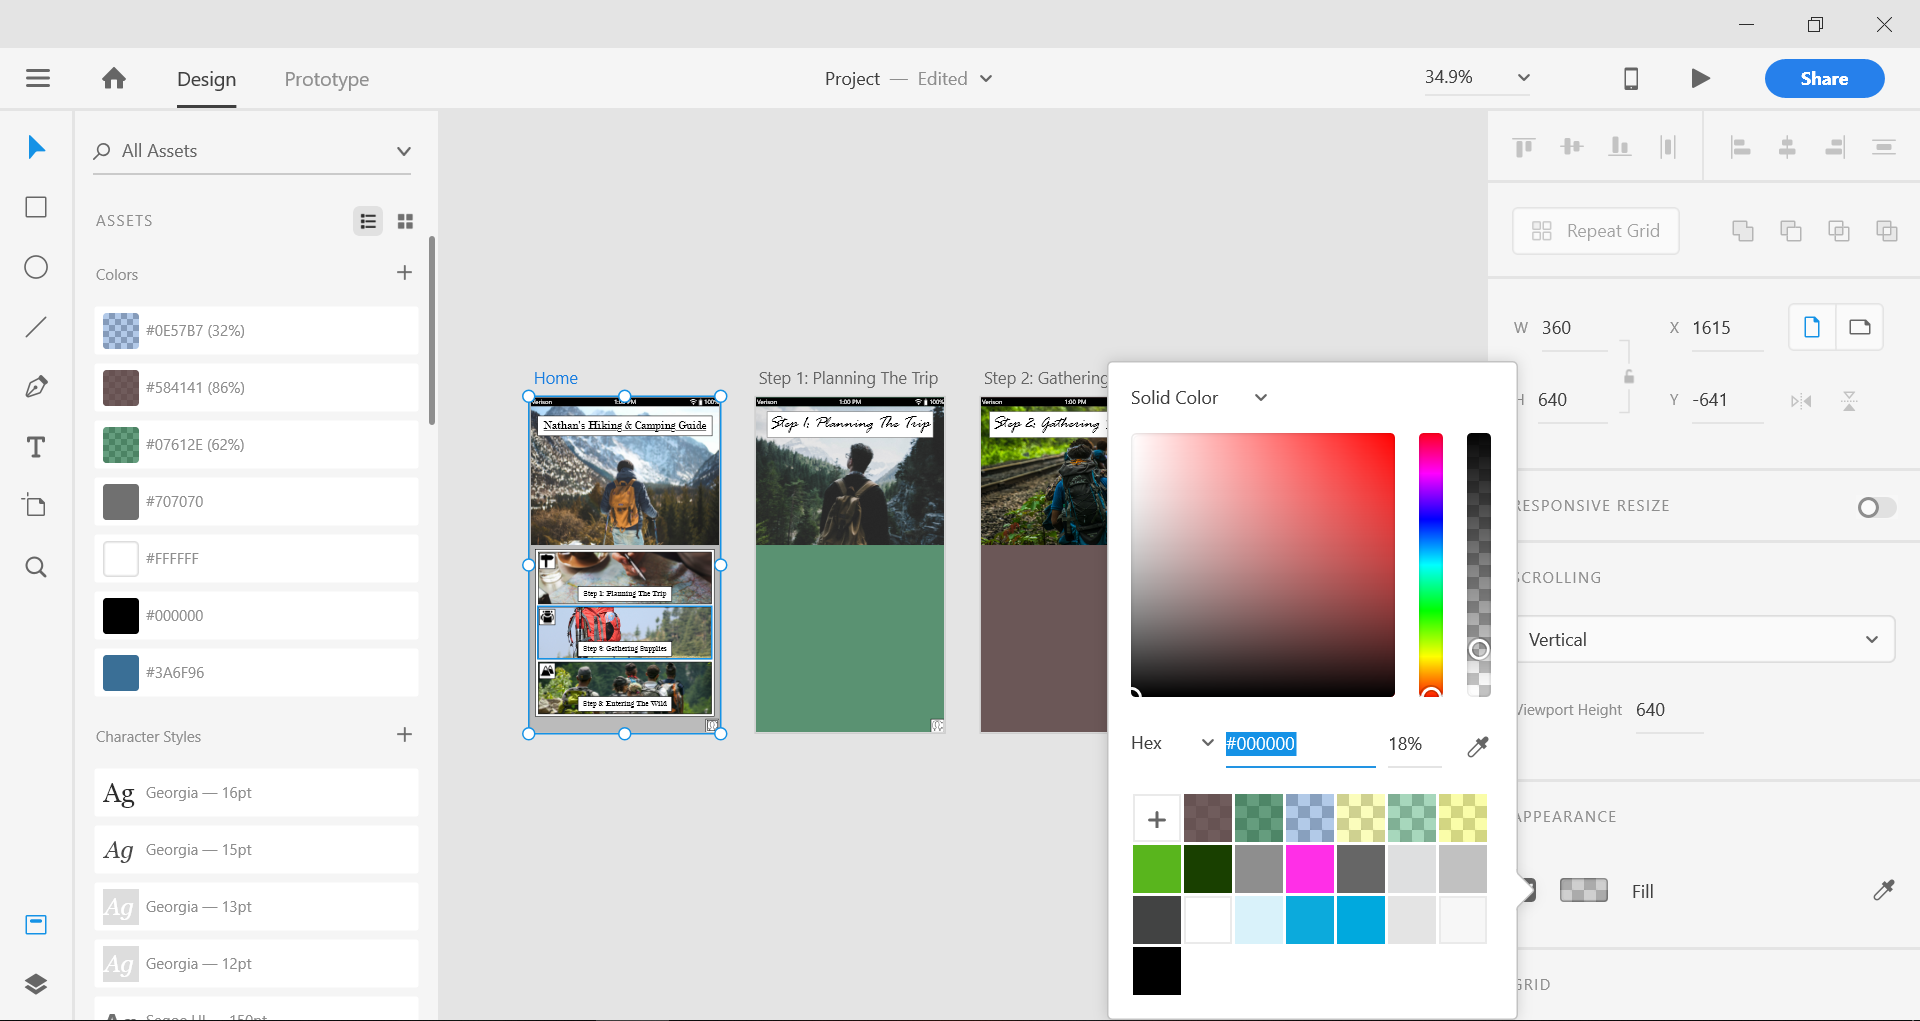Select the Step 1: Planning The Trip artboard title

(848, 378)
